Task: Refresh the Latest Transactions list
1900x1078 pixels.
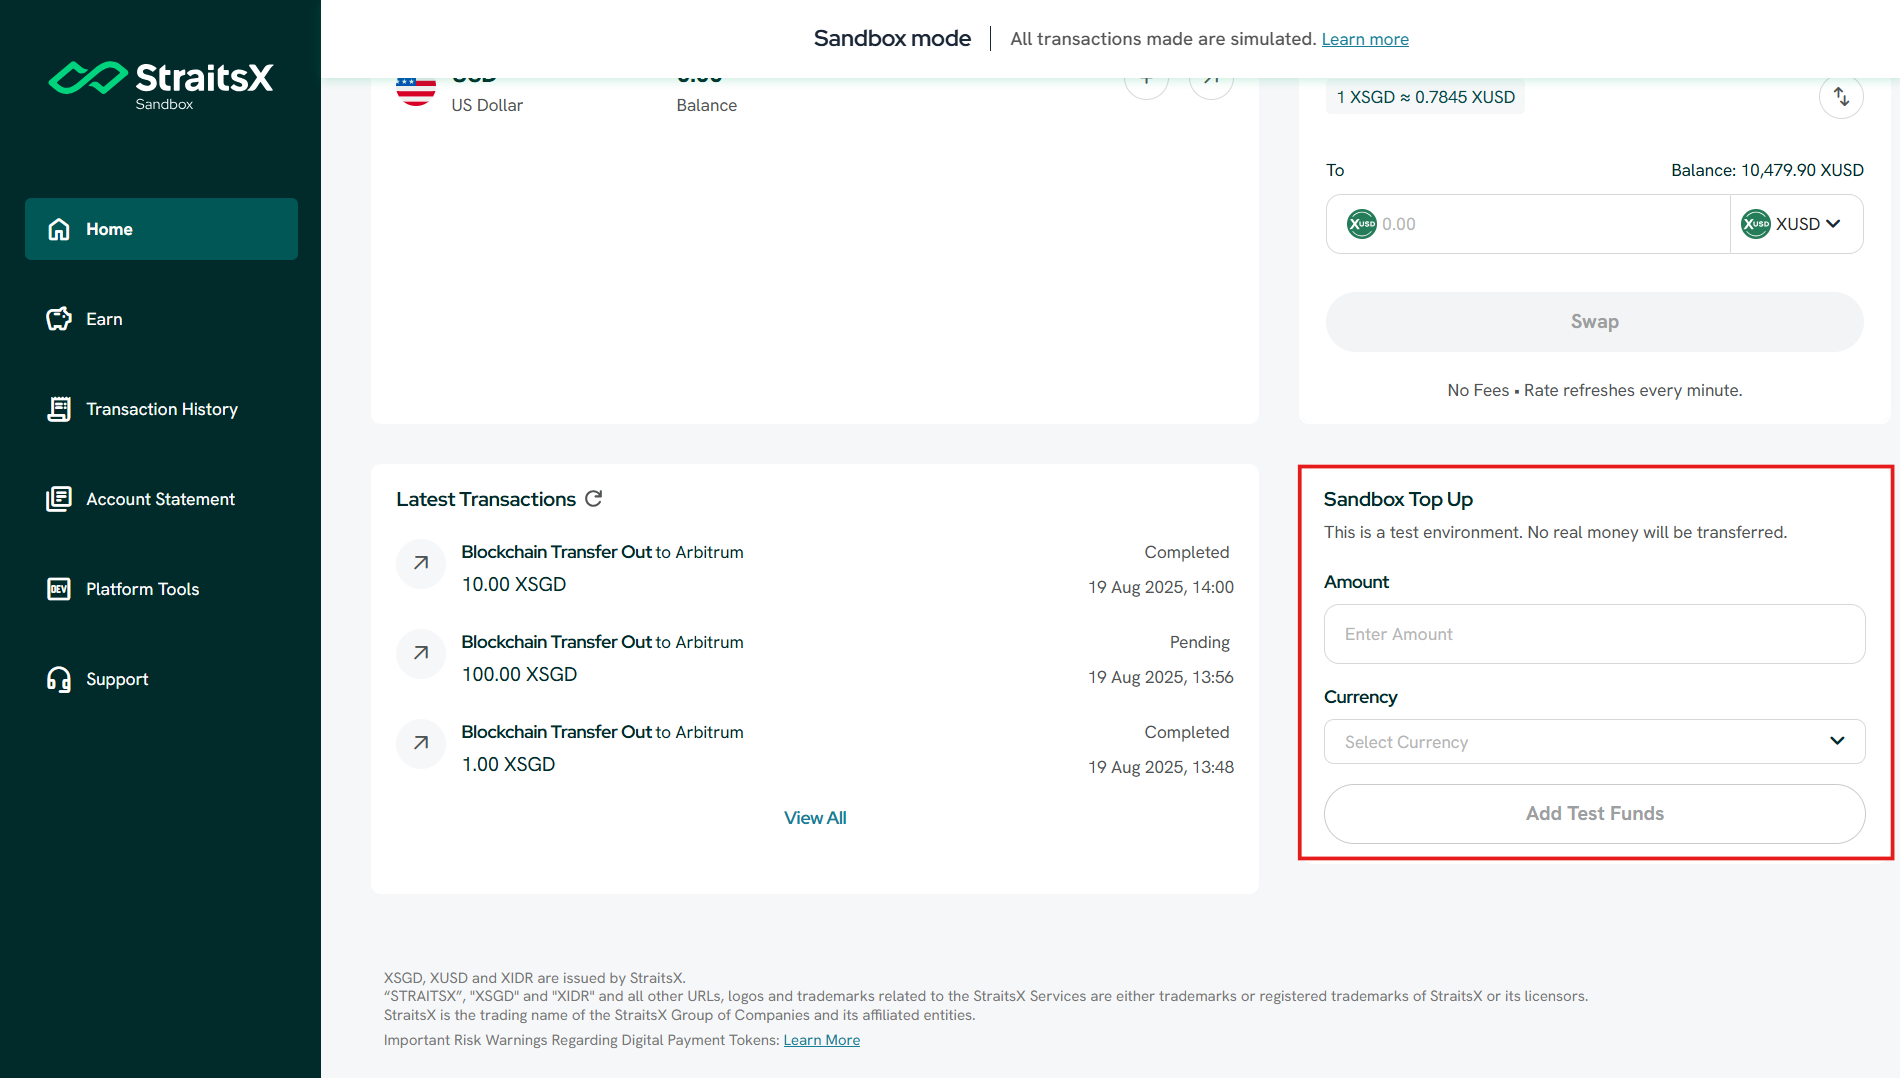Action: (594, 498)
